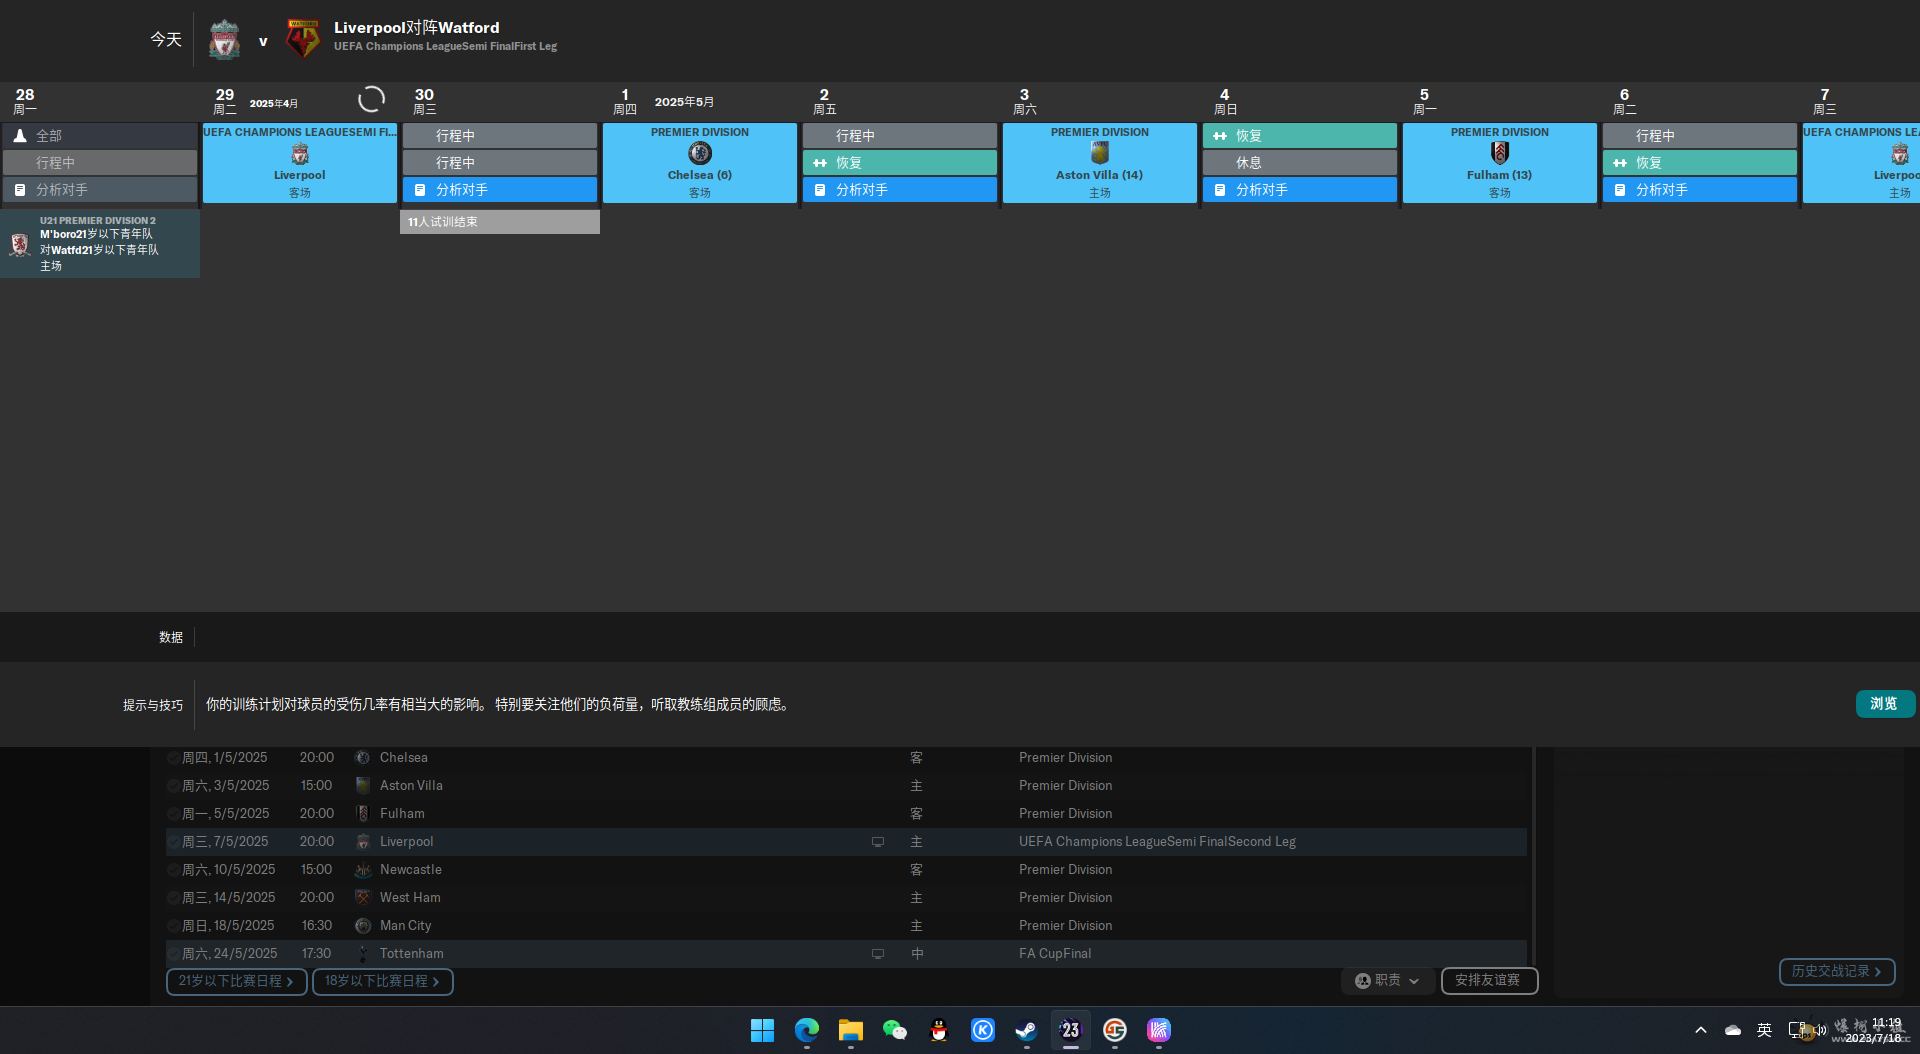1920x1054 pixels.
Task: Click the Watford crest in the header
Action: pyautogui.click(x=302, y=40)
